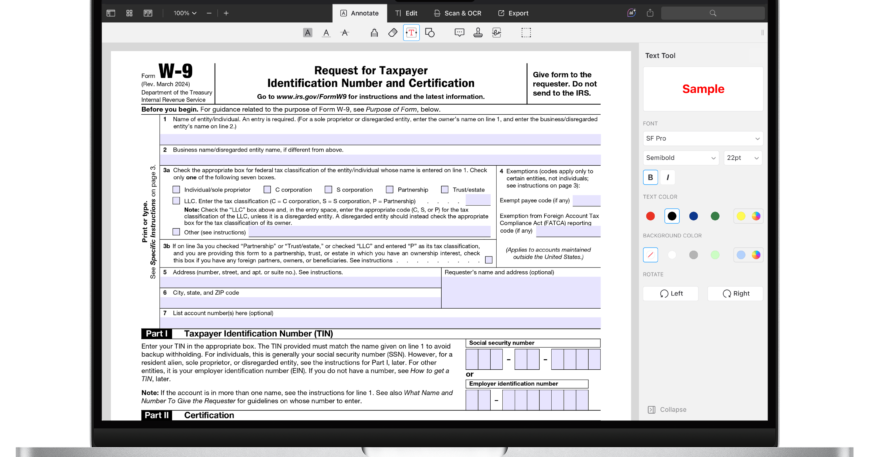Open the 22pt font size dropdown

tap(743, 158)
